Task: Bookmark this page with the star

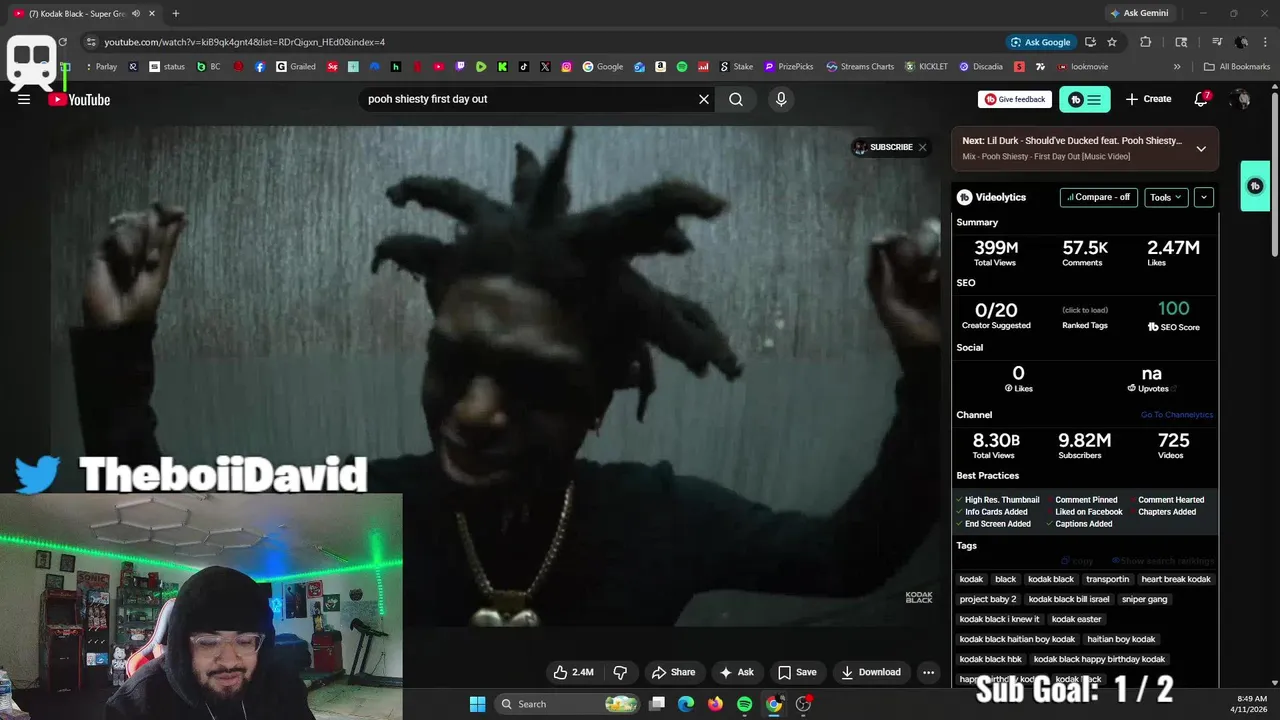Action: (1112, 42)
